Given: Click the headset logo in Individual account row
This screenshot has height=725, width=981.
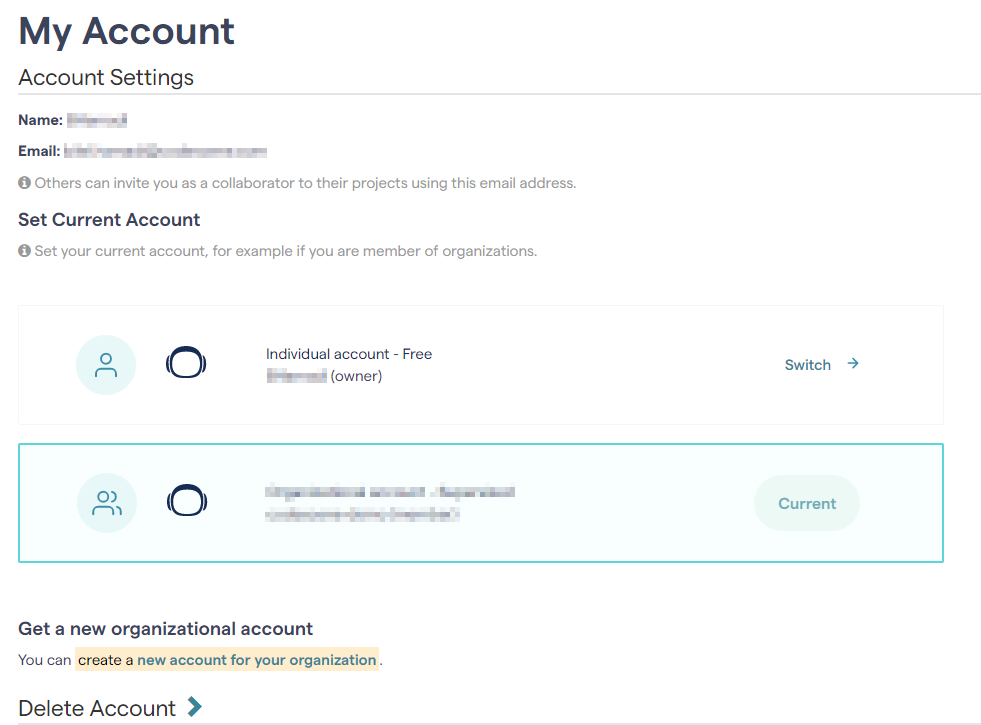Looking at the screenshot, I should point(186,362).
